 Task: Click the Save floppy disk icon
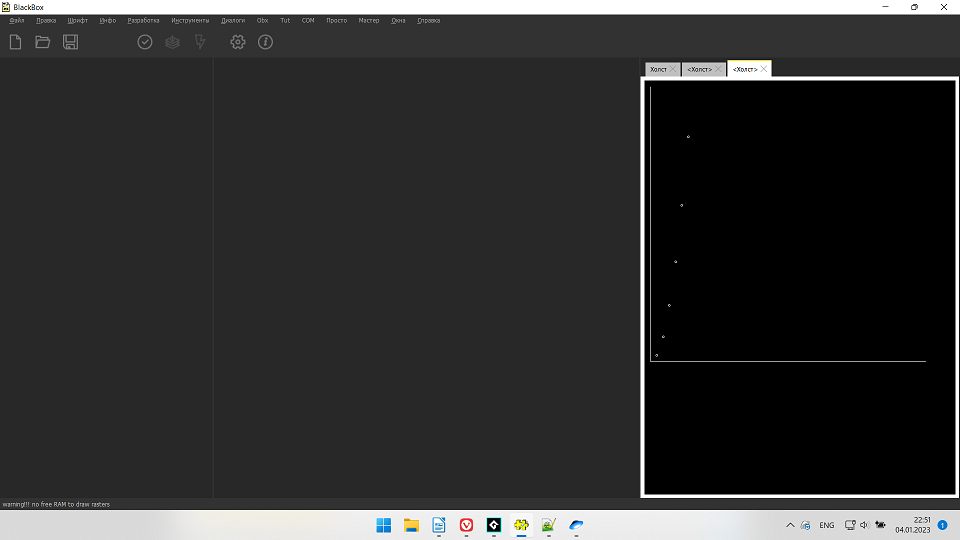point(71,42)
